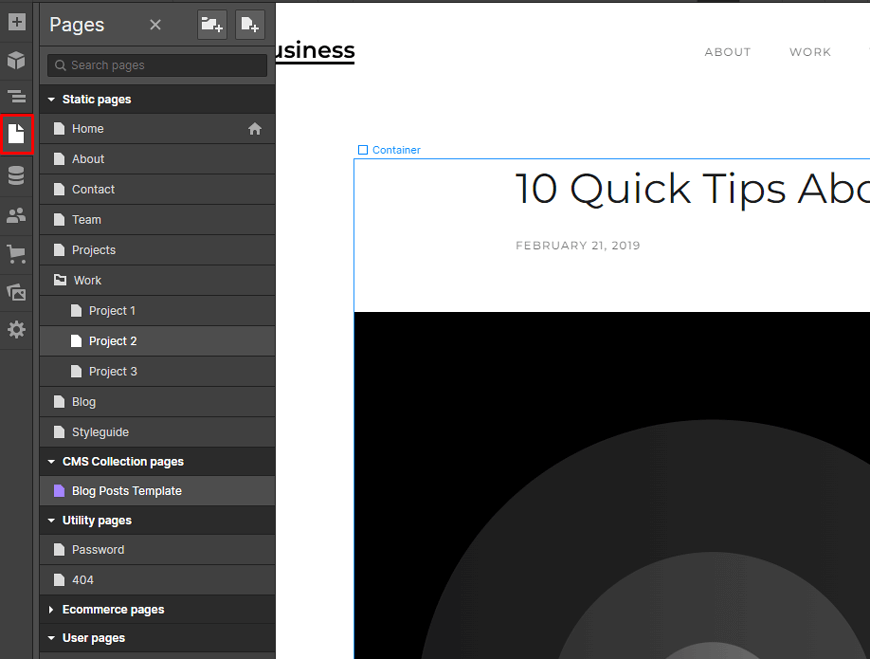Collapse the Static pages section
The image size is (870, 659).
(x=51, y=99)
